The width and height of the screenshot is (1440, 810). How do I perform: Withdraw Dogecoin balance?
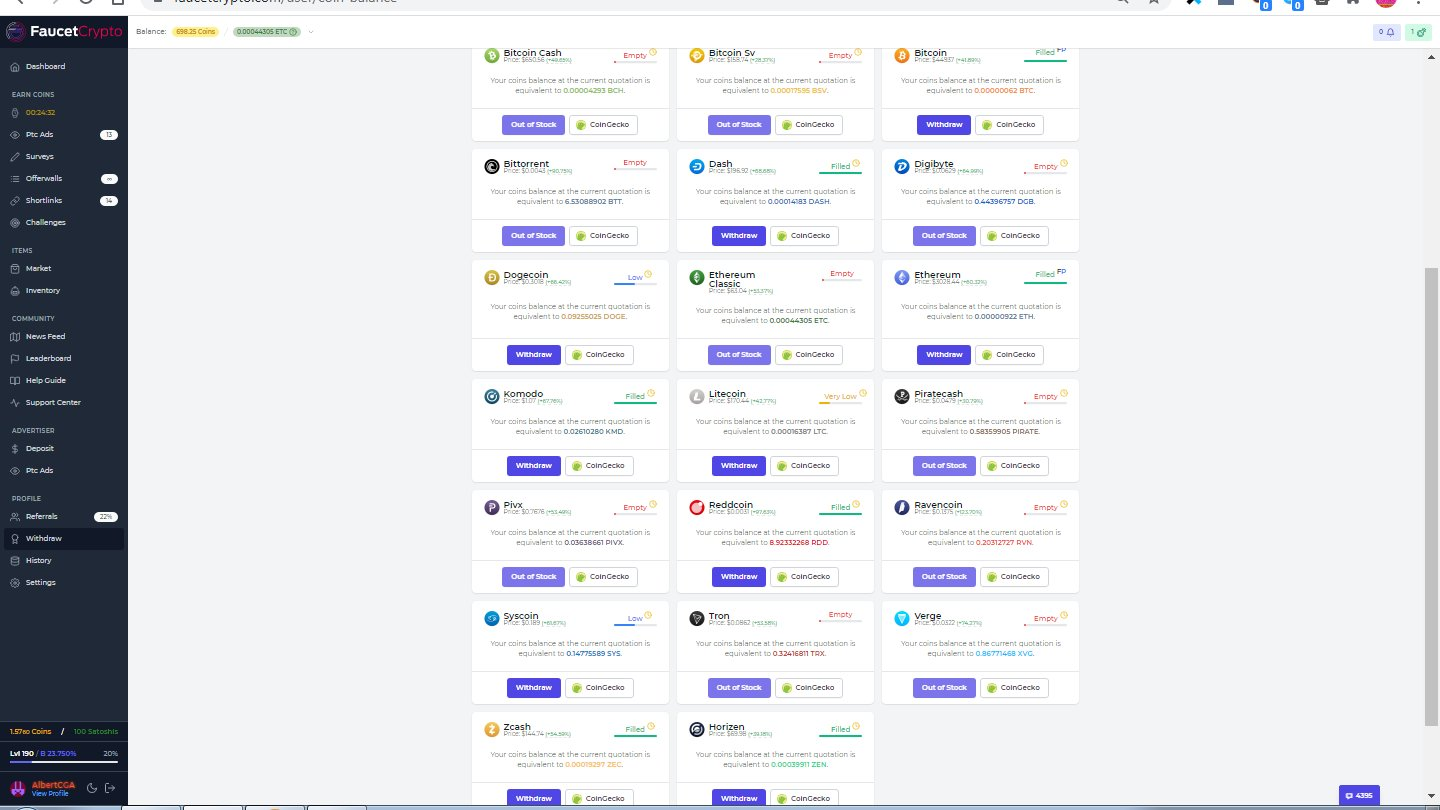pos(533,355)
